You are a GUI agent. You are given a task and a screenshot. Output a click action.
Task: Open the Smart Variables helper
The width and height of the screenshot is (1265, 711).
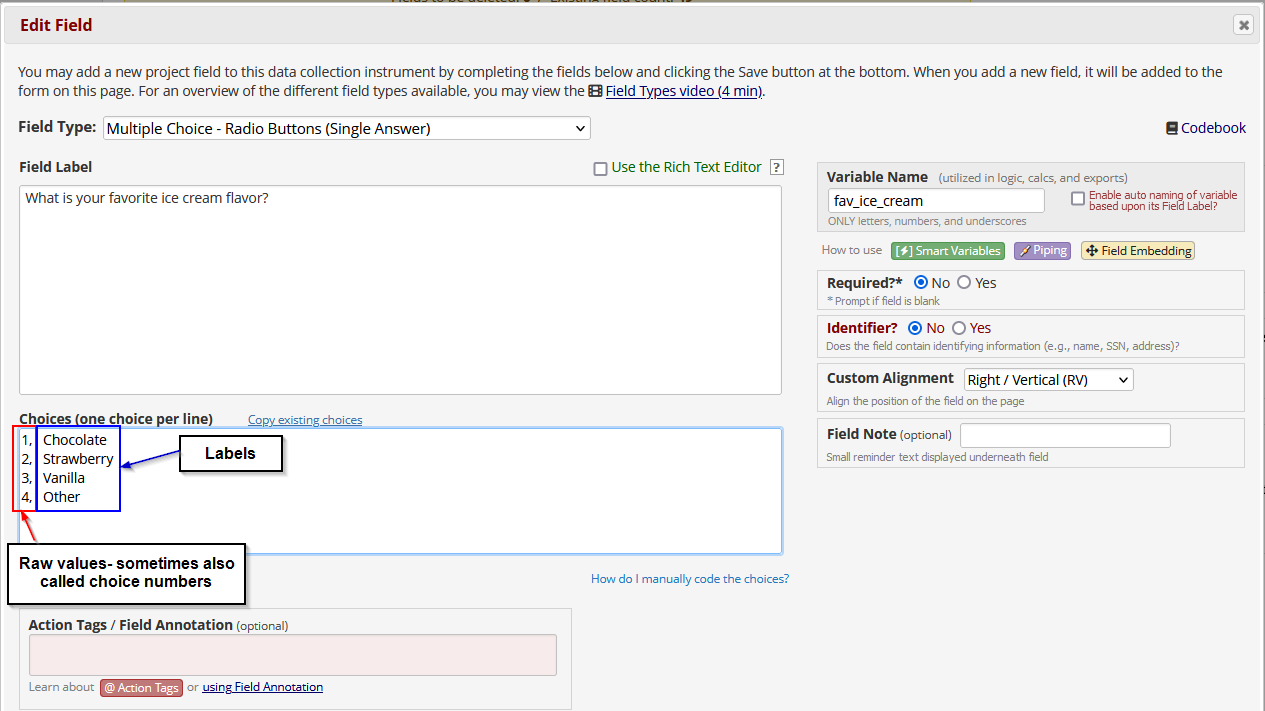pyautogui.click(x=947, y=251)
